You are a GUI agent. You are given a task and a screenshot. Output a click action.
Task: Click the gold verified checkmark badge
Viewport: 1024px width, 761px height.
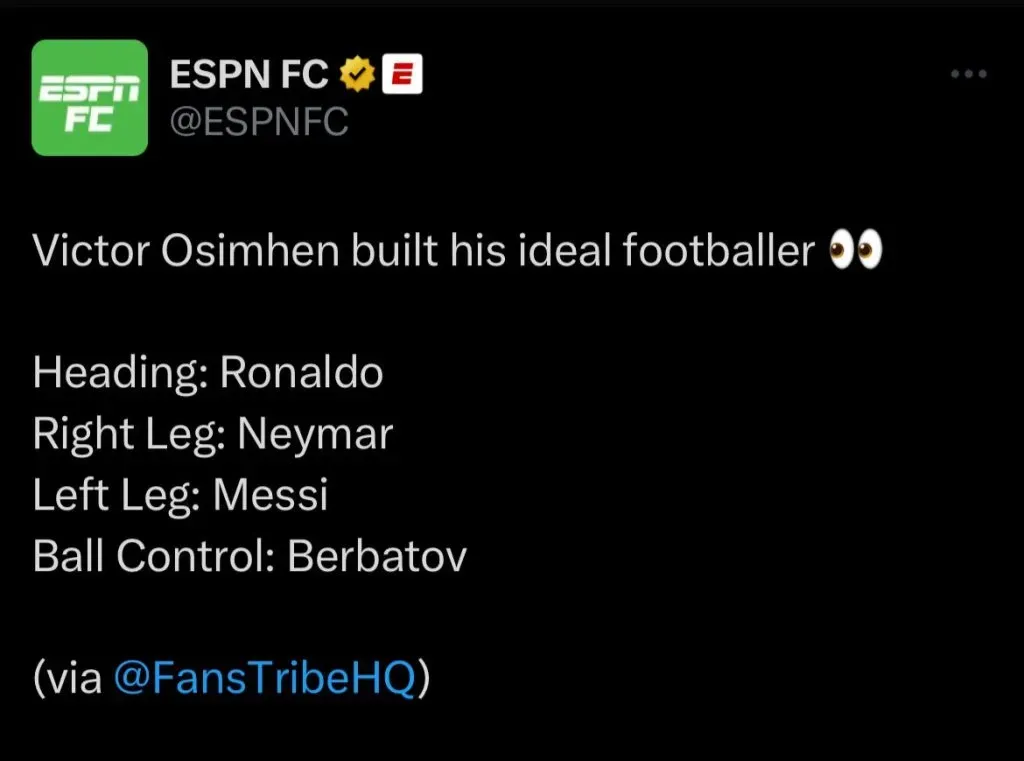(358, 73)
